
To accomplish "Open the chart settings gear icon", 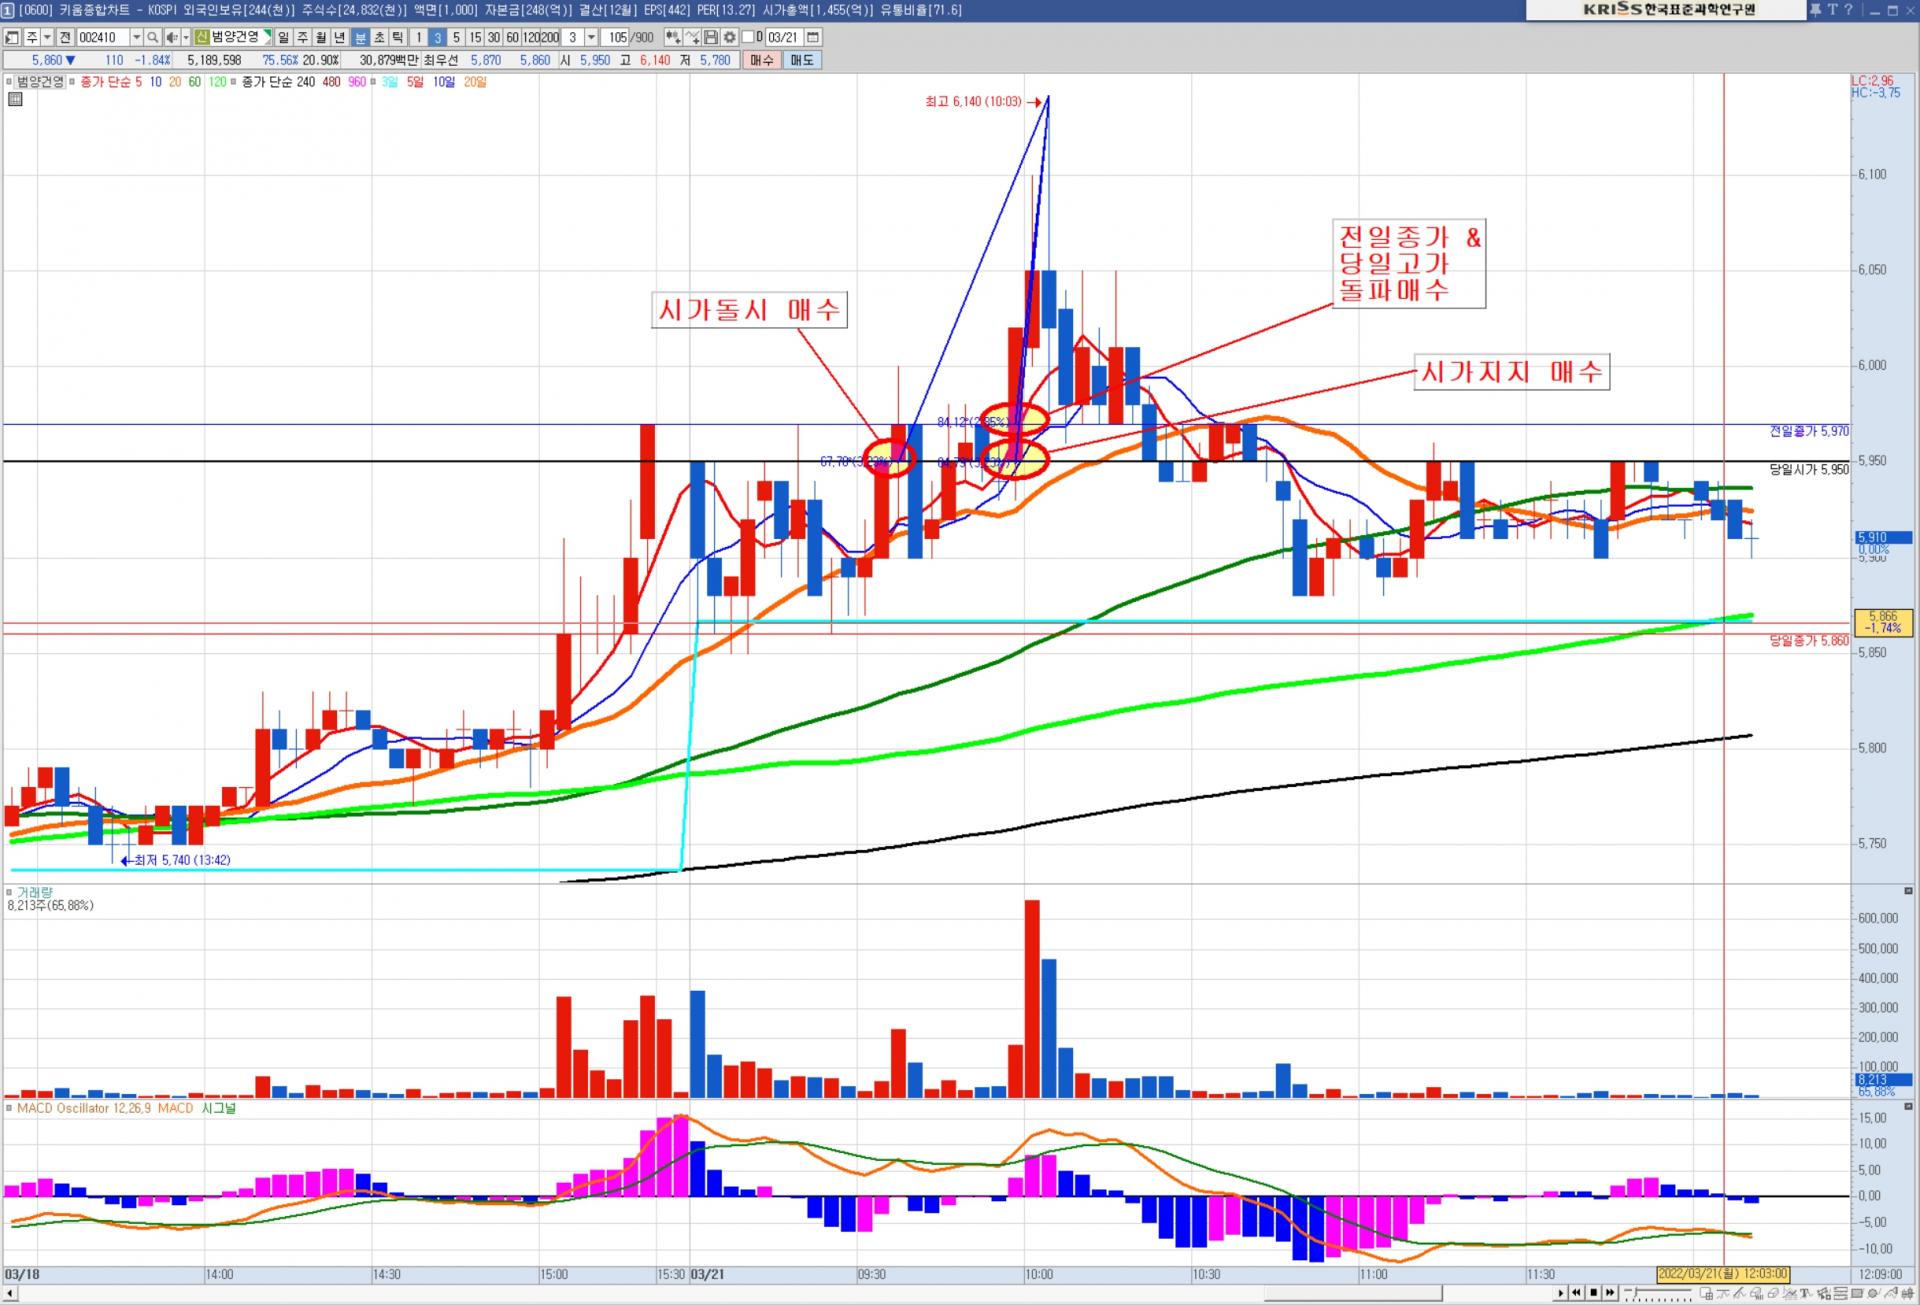I will coord(730,37).
